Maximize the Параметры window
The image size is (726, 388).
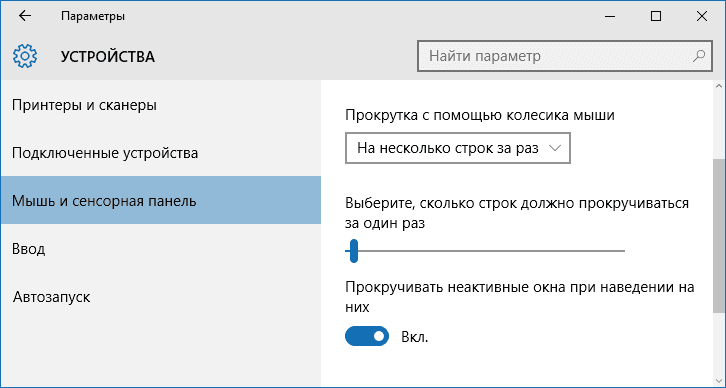point(656,16)
